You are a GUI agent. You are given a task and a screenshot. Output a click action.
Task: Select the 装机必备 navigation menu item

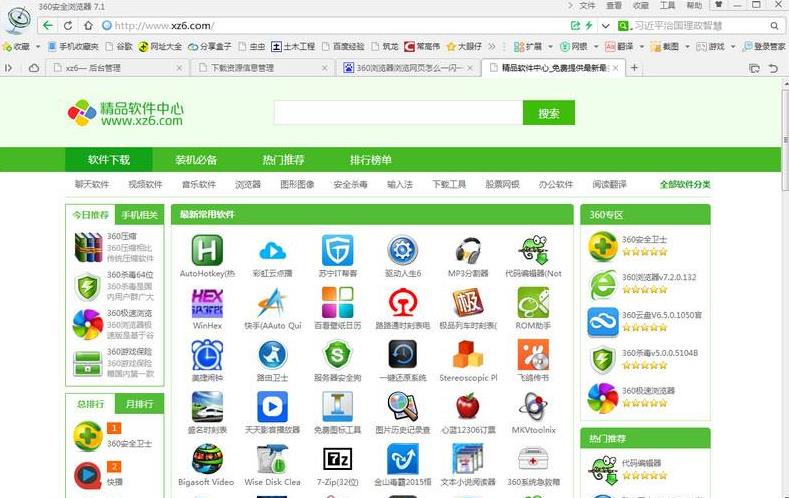(196, 160)
